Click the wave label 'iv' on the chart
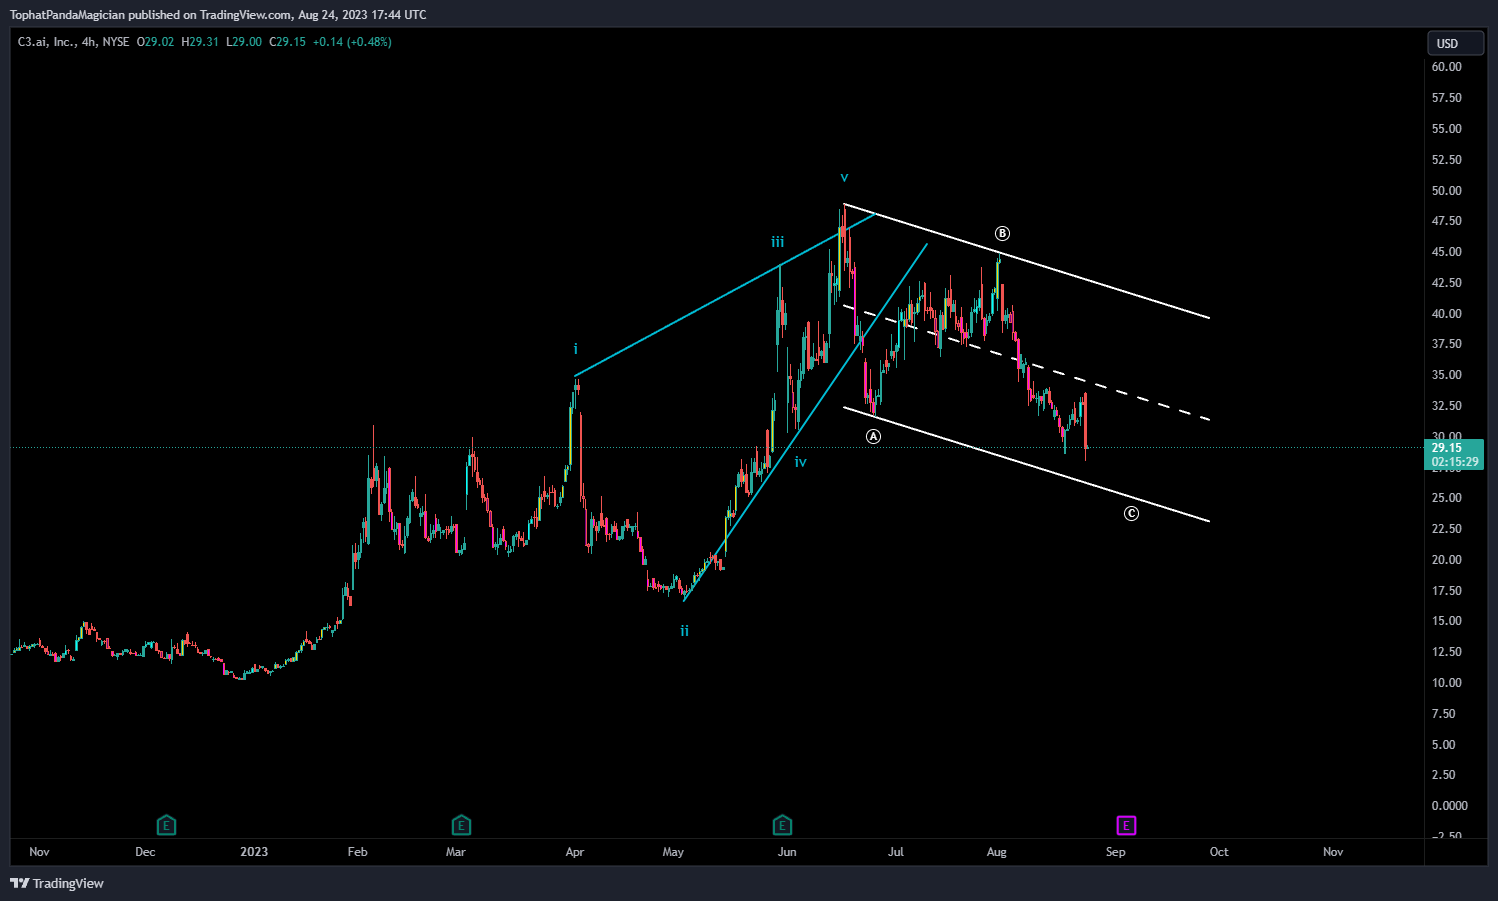 (800, 462)
